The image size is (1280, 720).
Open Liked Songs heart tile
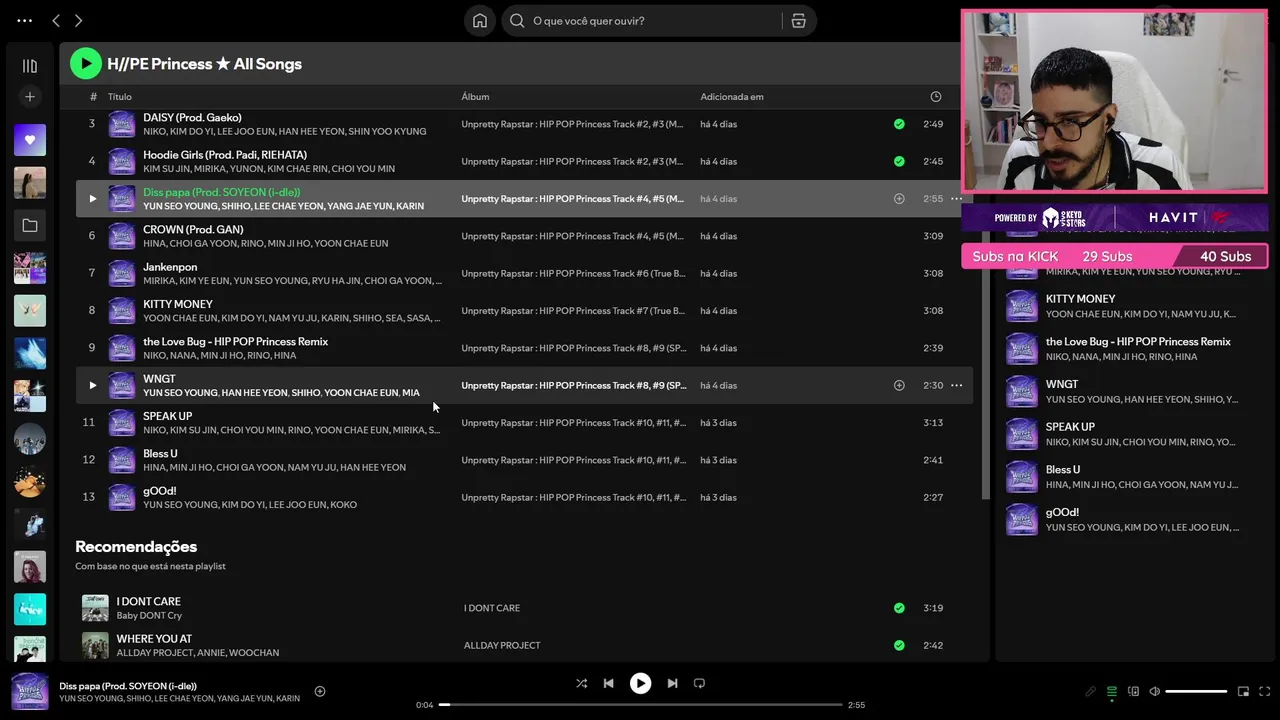point(30,140)
